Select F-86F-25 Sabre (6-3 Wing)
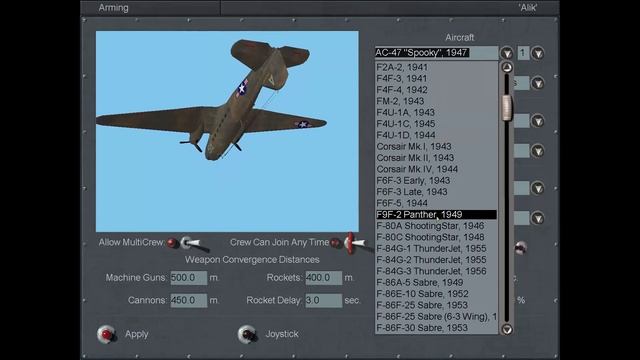The height and width of the screenshot is (360, 640). pos(436,317)
